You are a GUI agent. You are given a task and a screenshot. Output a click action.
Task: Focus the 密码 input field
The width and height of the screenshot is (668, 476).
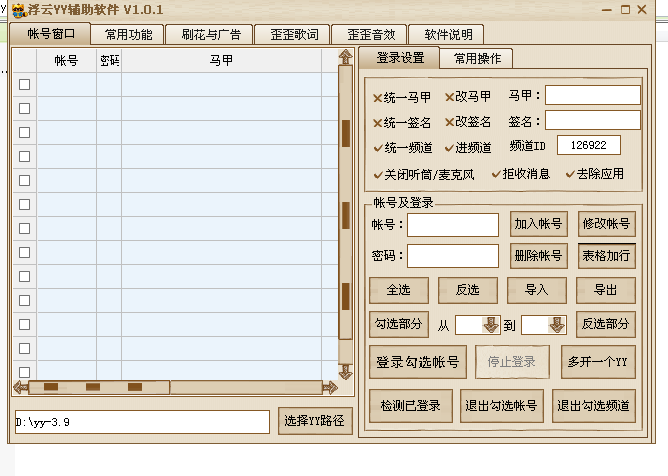[x=453, y=256]
